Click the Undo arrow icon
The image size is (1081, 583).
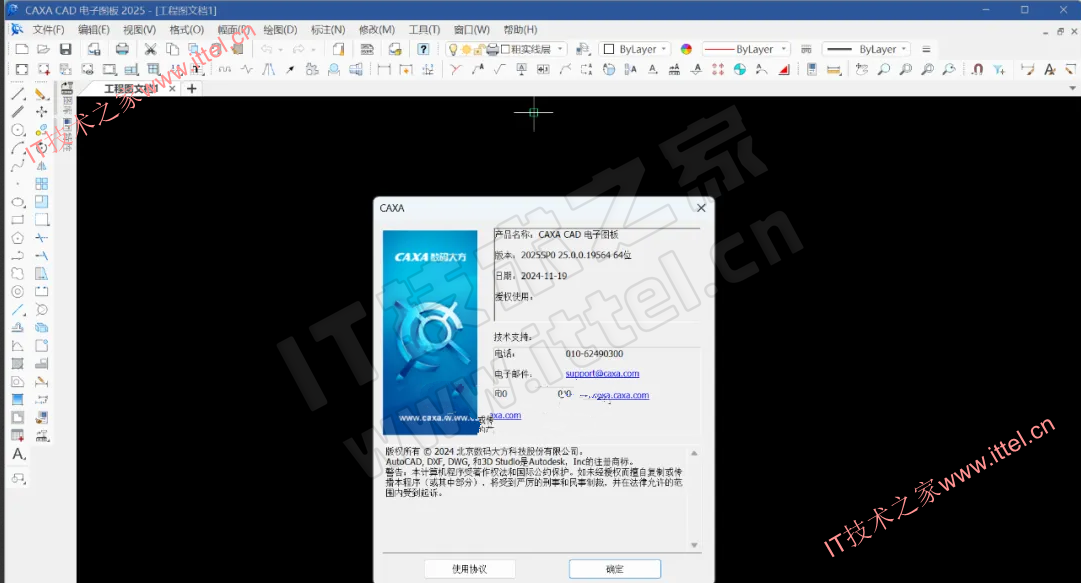click(x=266, y=49)
